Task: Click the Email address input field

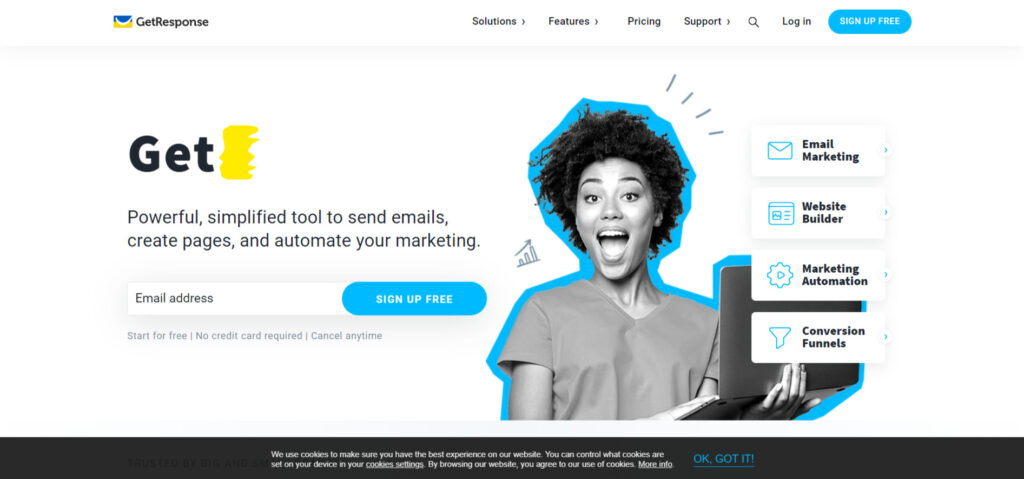Action: point(234,299)
